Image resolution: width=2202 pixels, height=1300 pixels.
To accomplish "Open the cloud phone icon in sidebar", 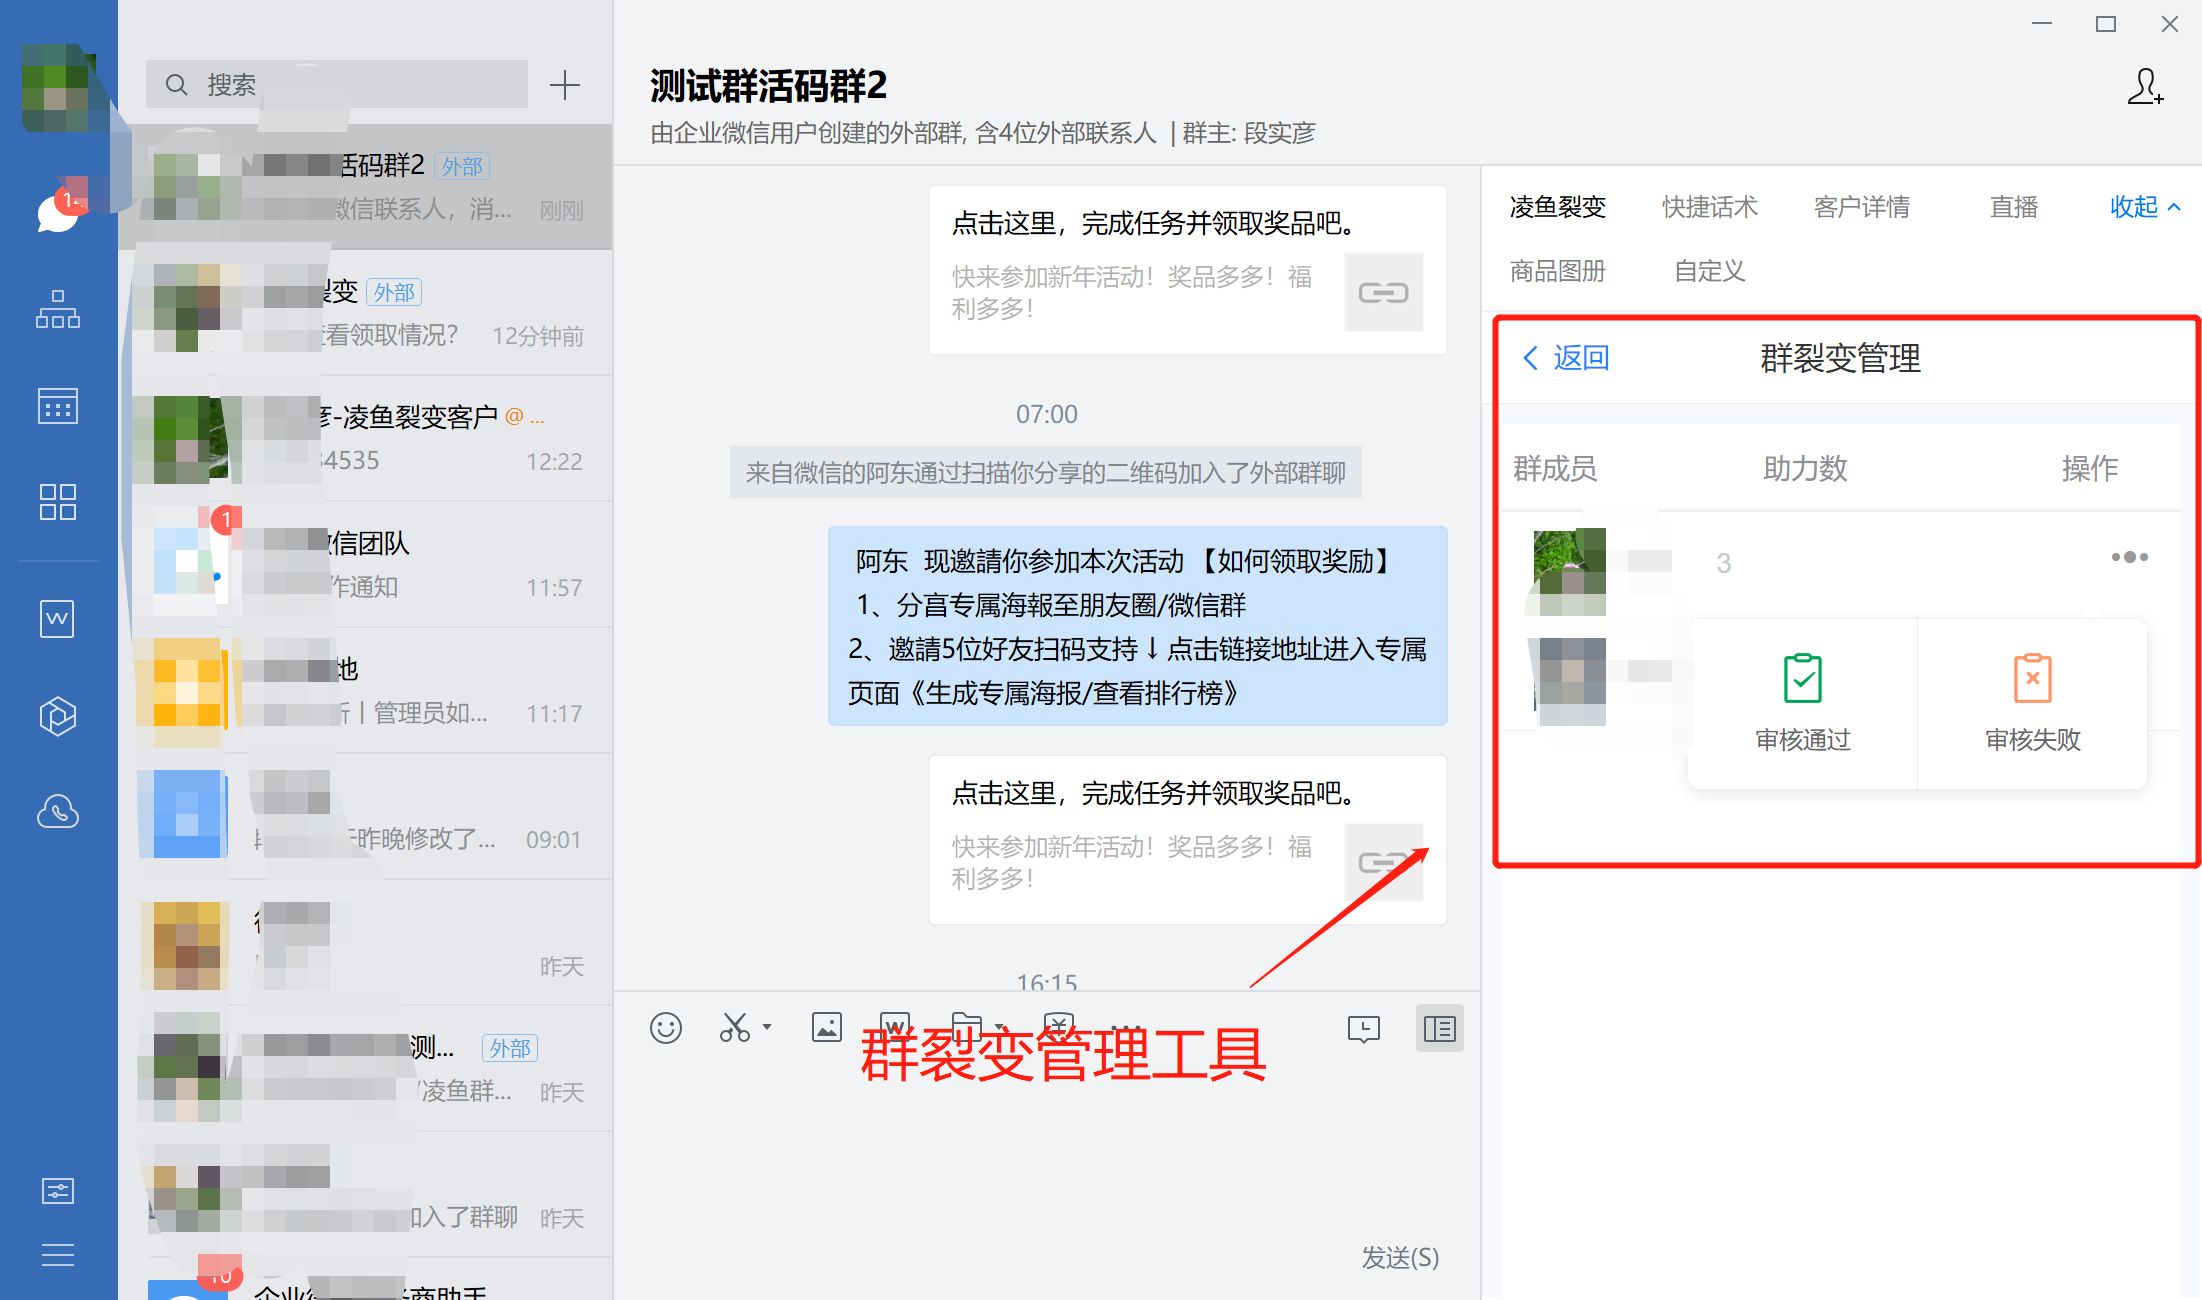I will 58,812.
